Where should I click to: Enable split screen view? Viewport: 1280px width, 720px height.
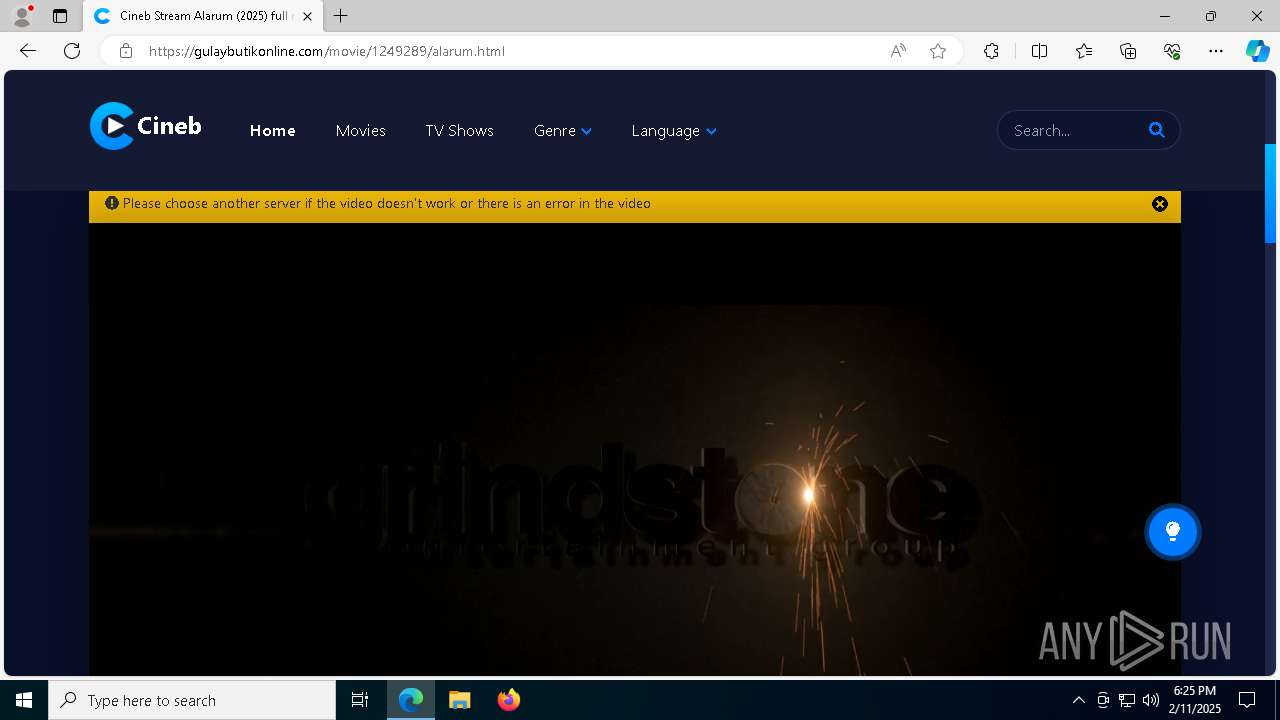point(1039,51)
